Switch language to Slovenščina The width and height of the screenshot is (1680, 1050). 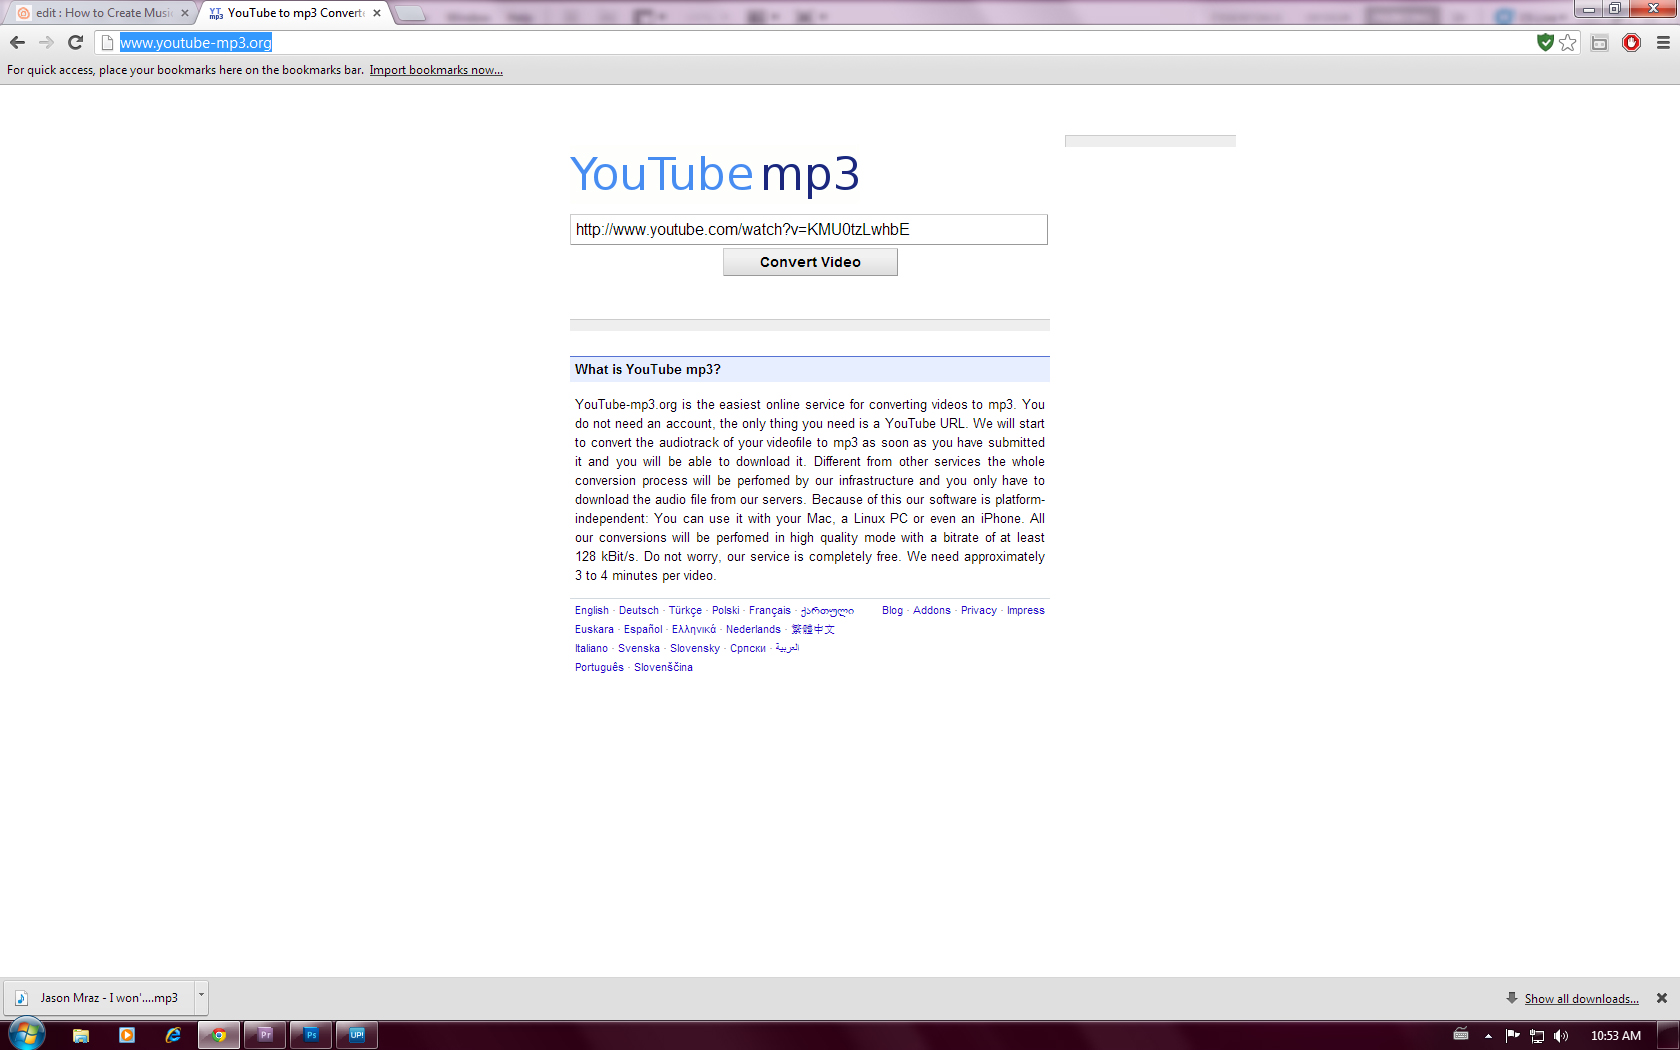[x=663, y=667]
